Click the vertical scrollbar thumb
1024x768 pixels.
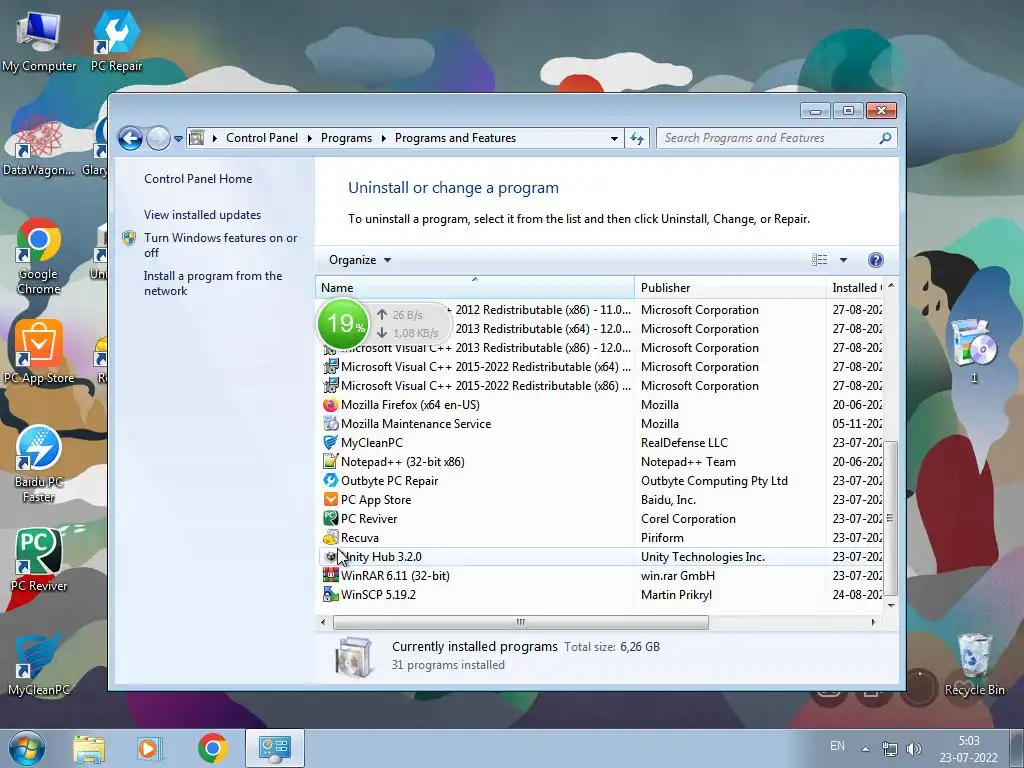click(x=891, y=518)
